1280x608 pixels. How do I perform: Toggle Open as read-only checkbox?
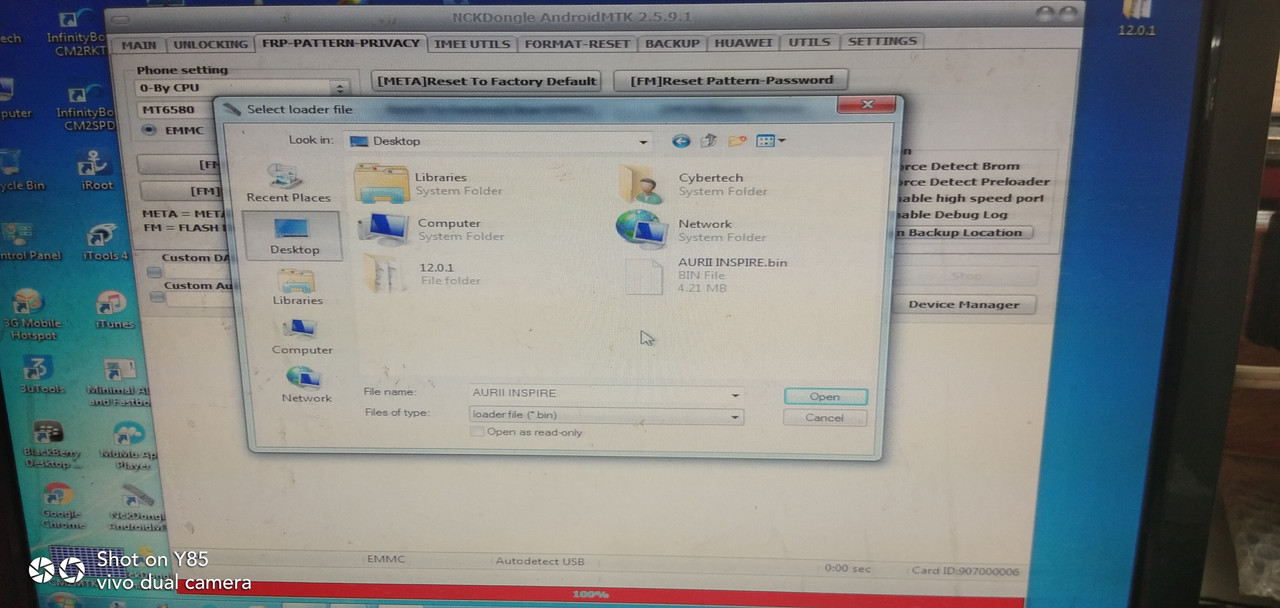click(x=478, y=432)
